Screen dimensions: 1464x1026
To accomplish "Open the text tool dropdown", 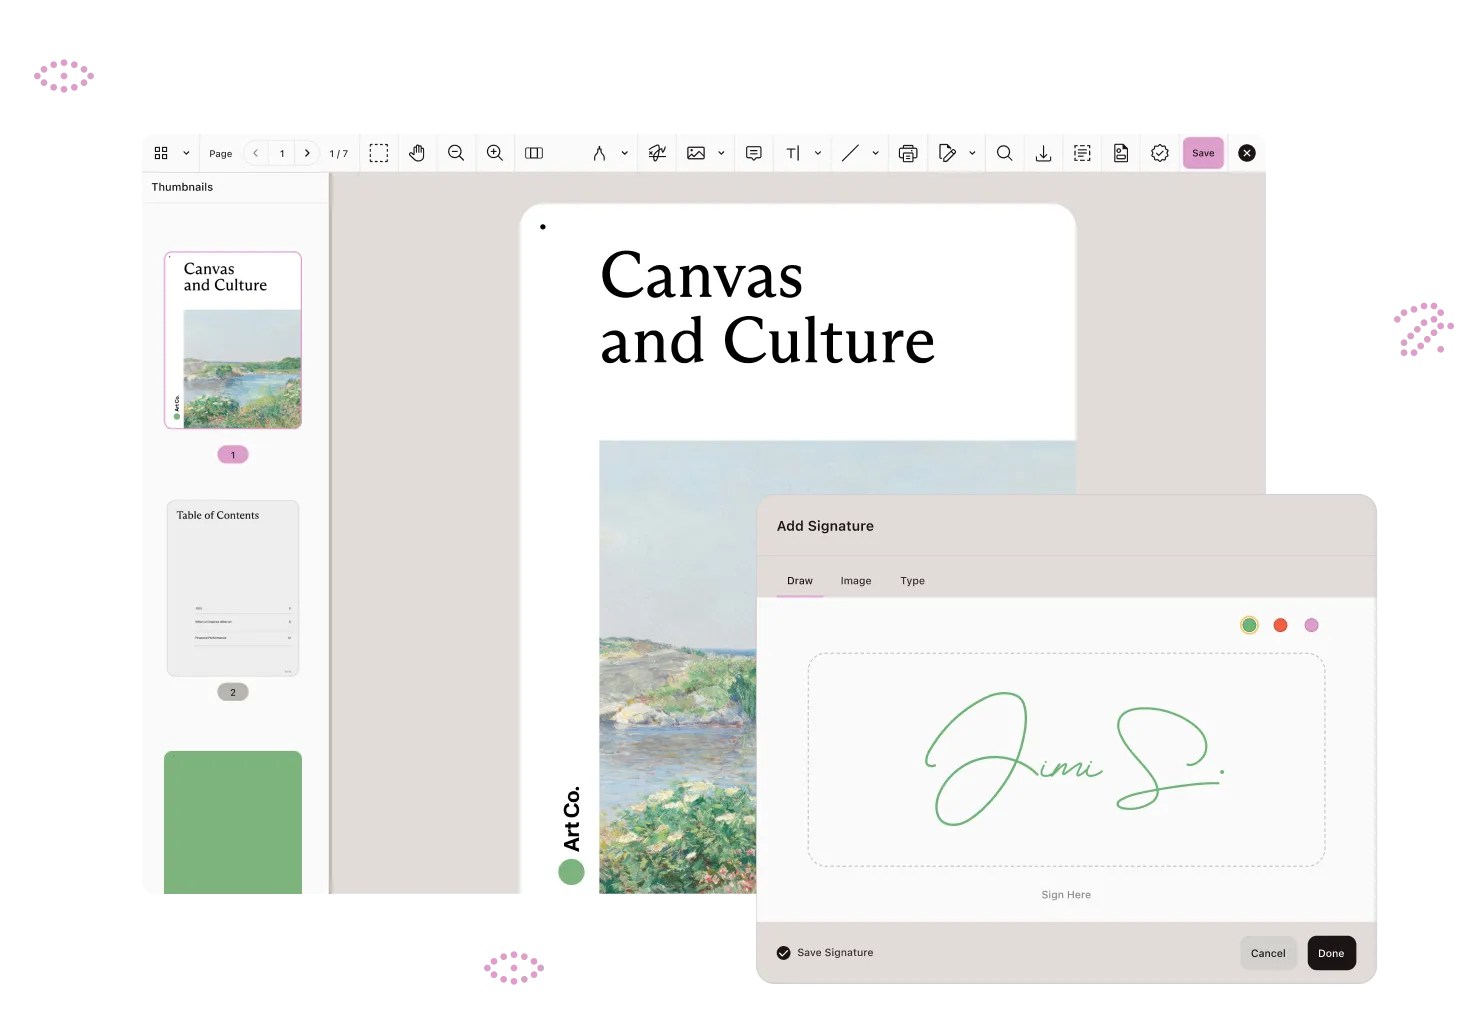I will (817, 153).
